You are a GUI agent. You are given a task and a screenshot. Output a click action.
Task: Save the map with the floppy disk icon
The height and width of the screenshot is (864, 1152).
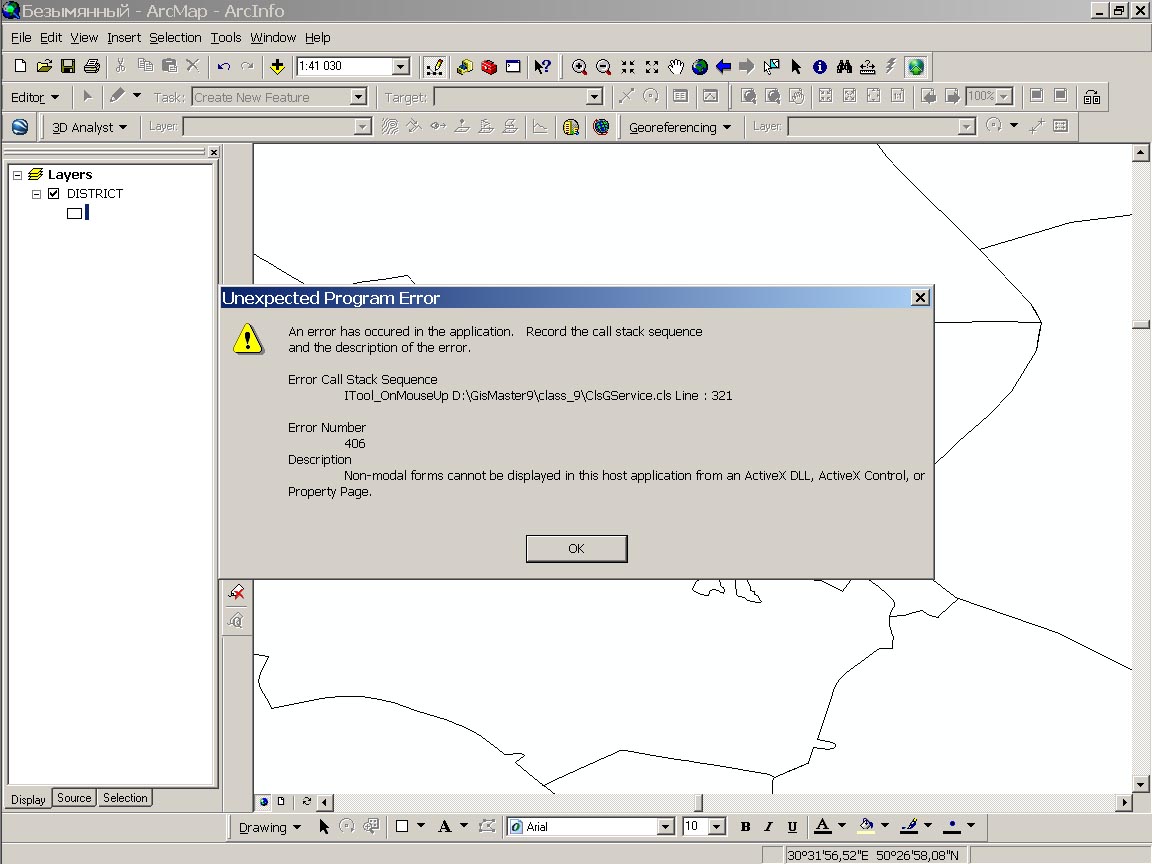pyautogui.click(x=68, y=67)
